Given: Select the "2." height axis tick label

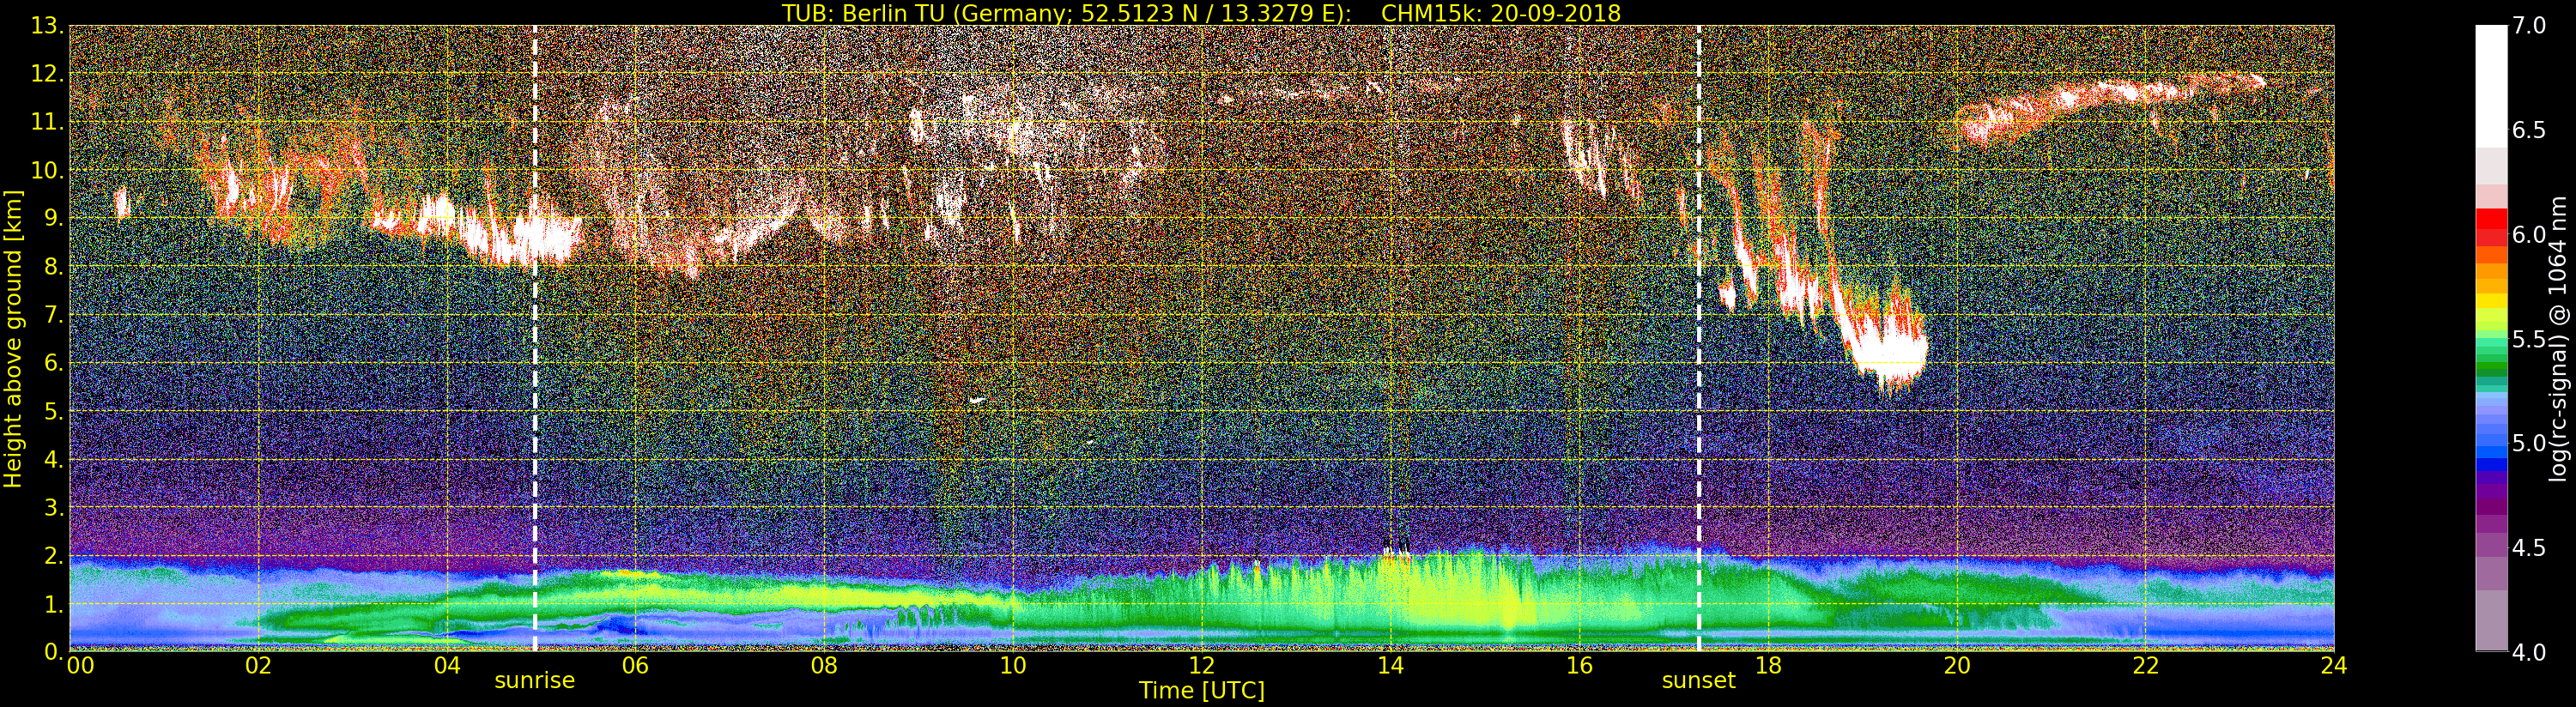Looking at the screenshot, I should (x=52, y=555).
